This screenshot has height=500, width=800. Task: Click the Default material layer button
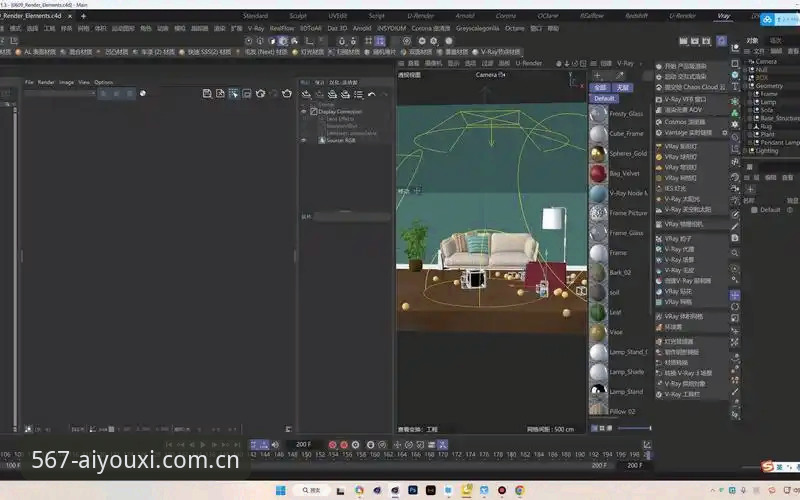click(604, 98)
